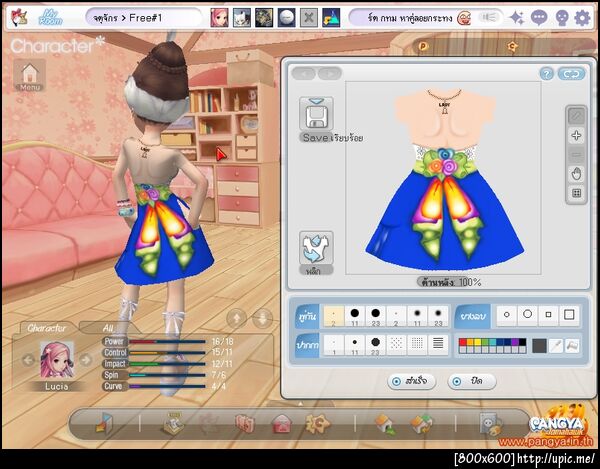The width and height of the screenshot is (600, 469).
Task: Select the pencil draw tool in side toolbar
Action: pyautogui.click(x=576, y=116)
